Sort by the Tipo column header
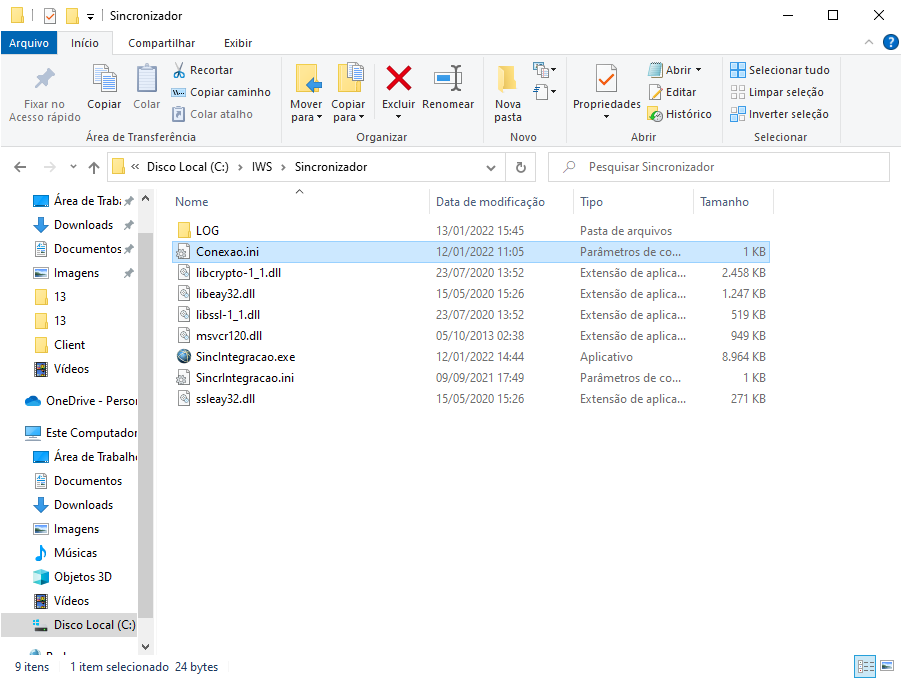 (633, 202)
